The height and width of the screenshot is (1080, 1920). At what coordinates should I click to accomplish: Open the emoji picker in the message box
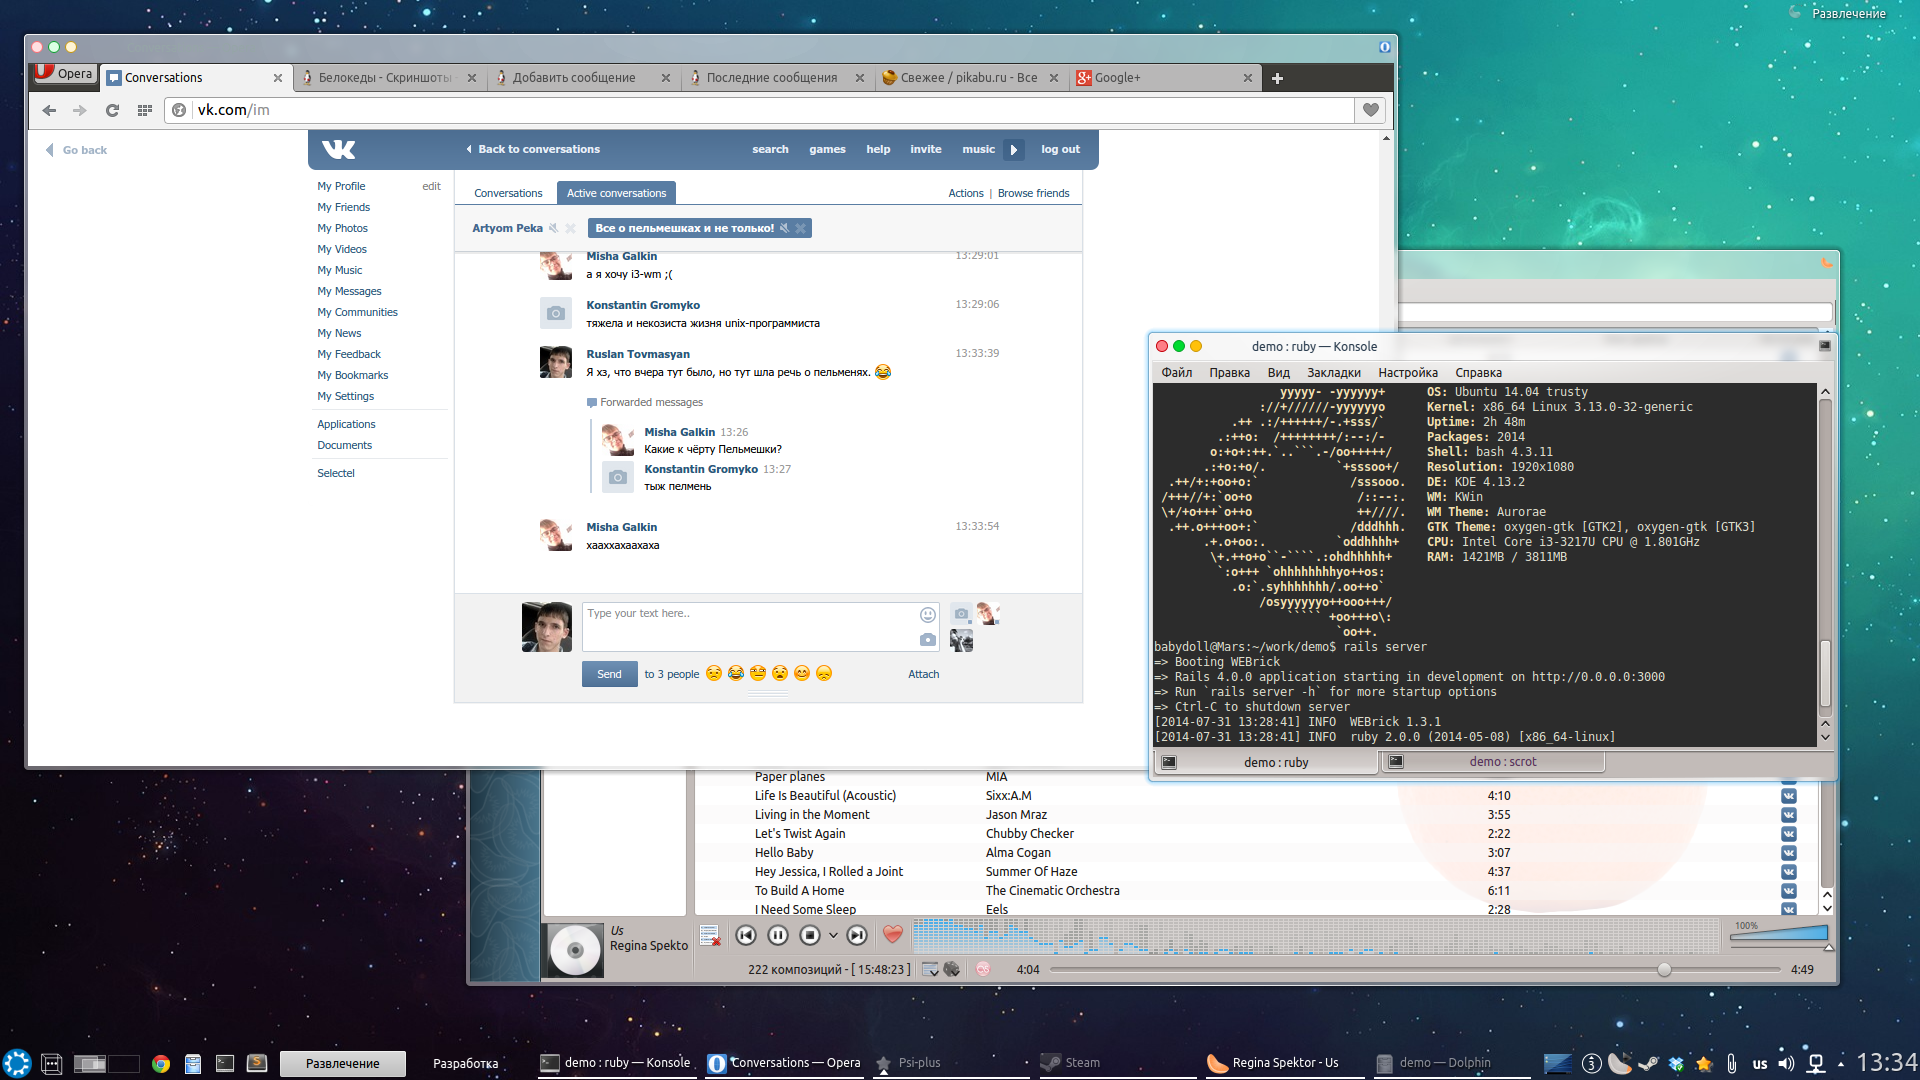coord(927,614)
